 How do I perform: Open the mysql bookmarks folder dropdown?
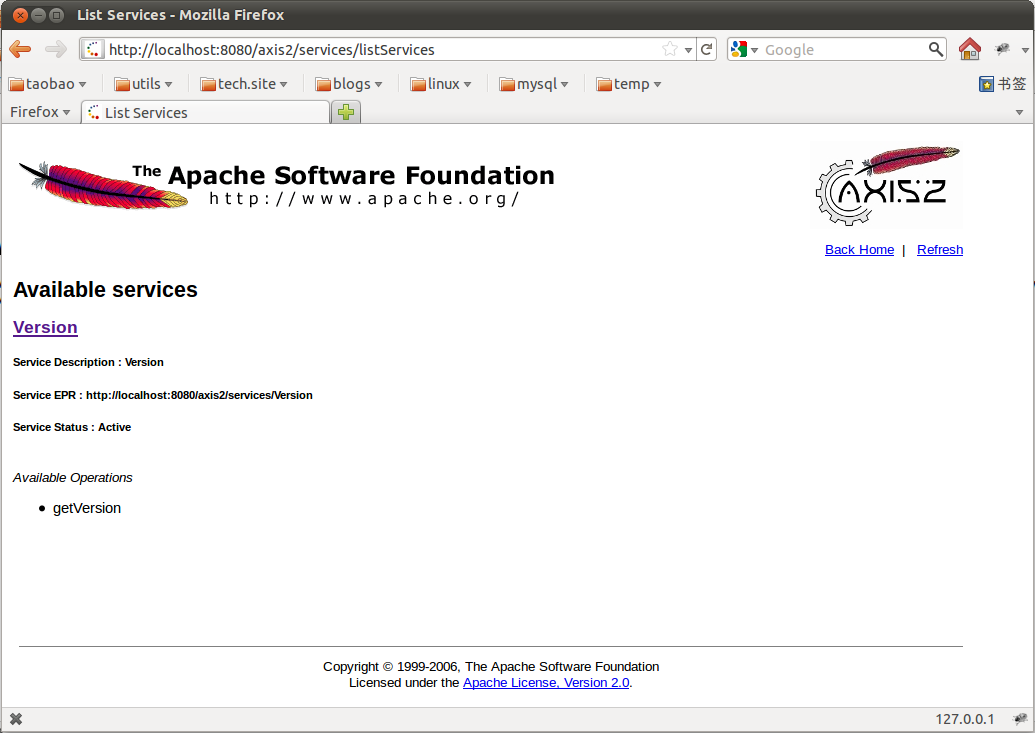pos(534,84)
